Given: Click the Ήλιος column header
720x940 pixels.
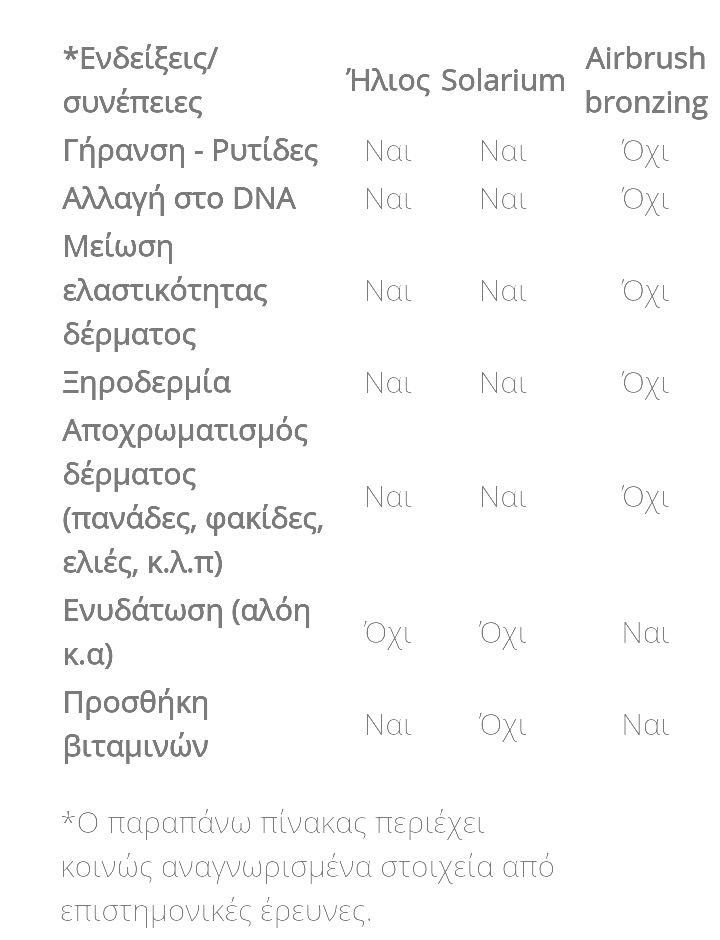Looking at the screenshot, I should (388, 80).
